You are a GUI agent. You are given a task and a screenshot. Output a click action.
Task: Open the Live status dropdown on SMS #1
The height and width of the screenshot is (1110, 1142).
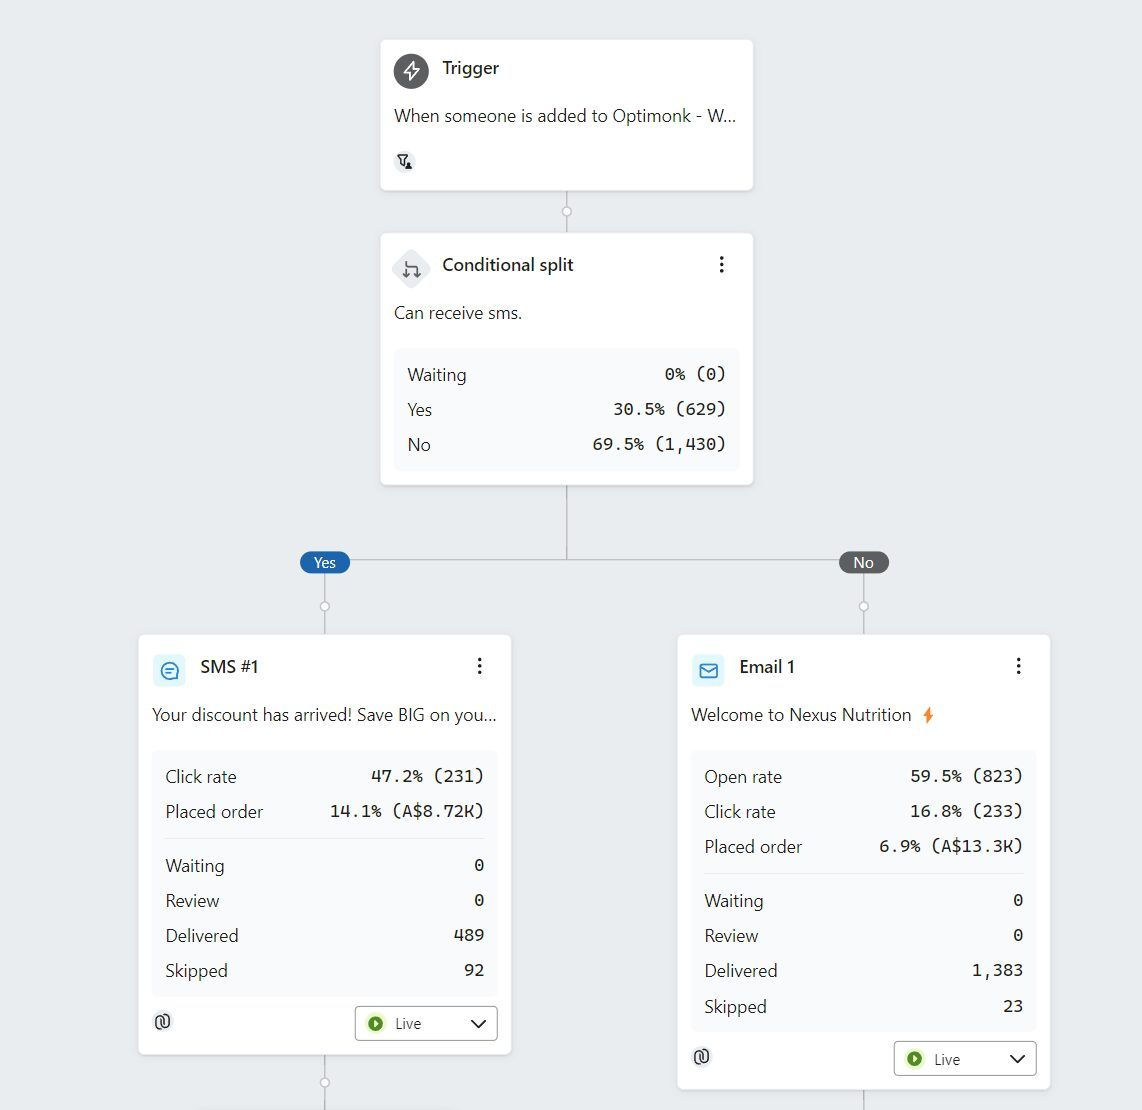(x=481, y=1023)
